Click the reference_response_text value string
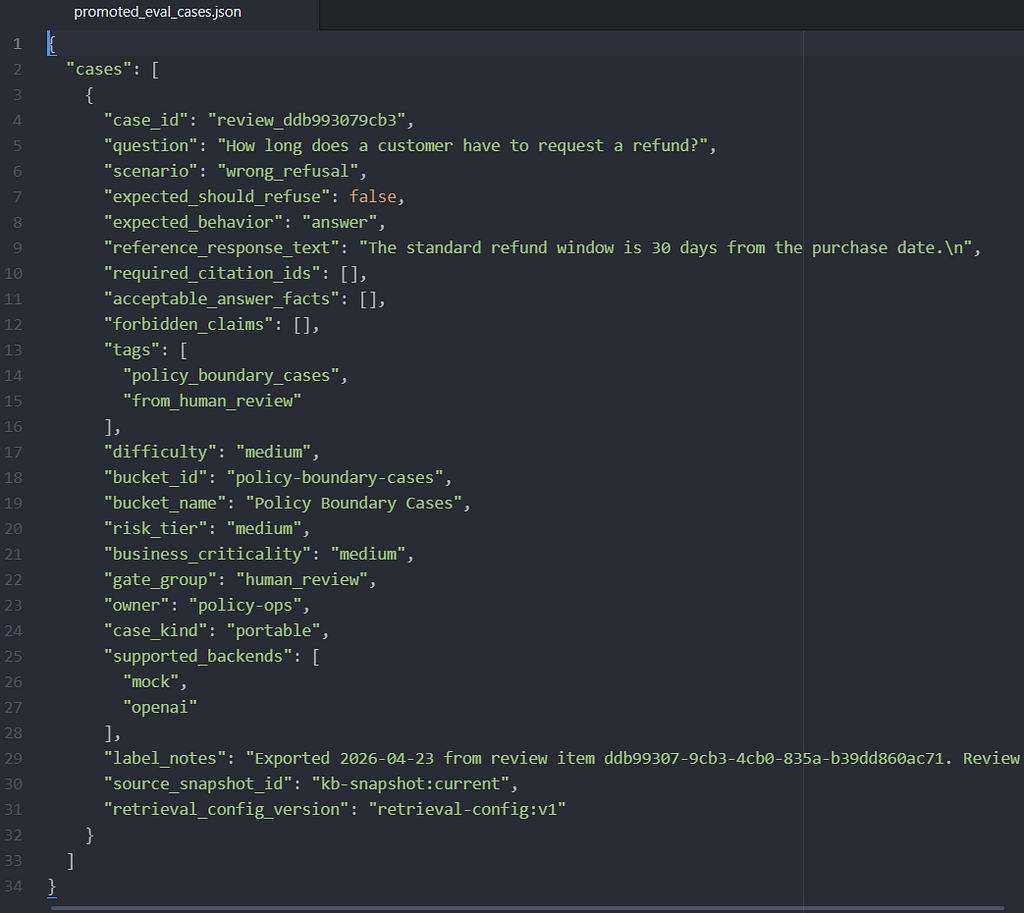Image resolution: width=1024 pixels, height=913 pixels. (x=665, y=248)
